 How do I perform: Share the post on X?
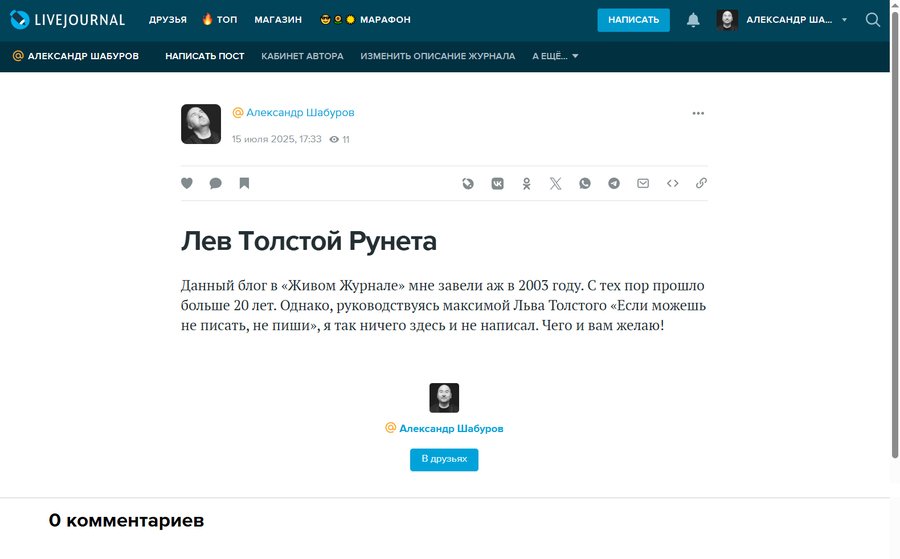coord(555,183)
